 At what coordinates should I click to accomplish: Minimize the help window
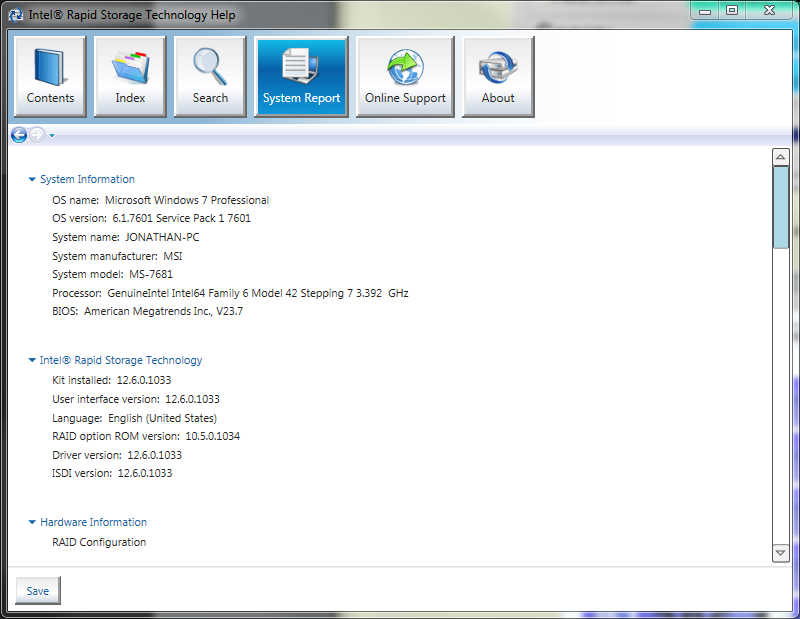coord(705,11)
